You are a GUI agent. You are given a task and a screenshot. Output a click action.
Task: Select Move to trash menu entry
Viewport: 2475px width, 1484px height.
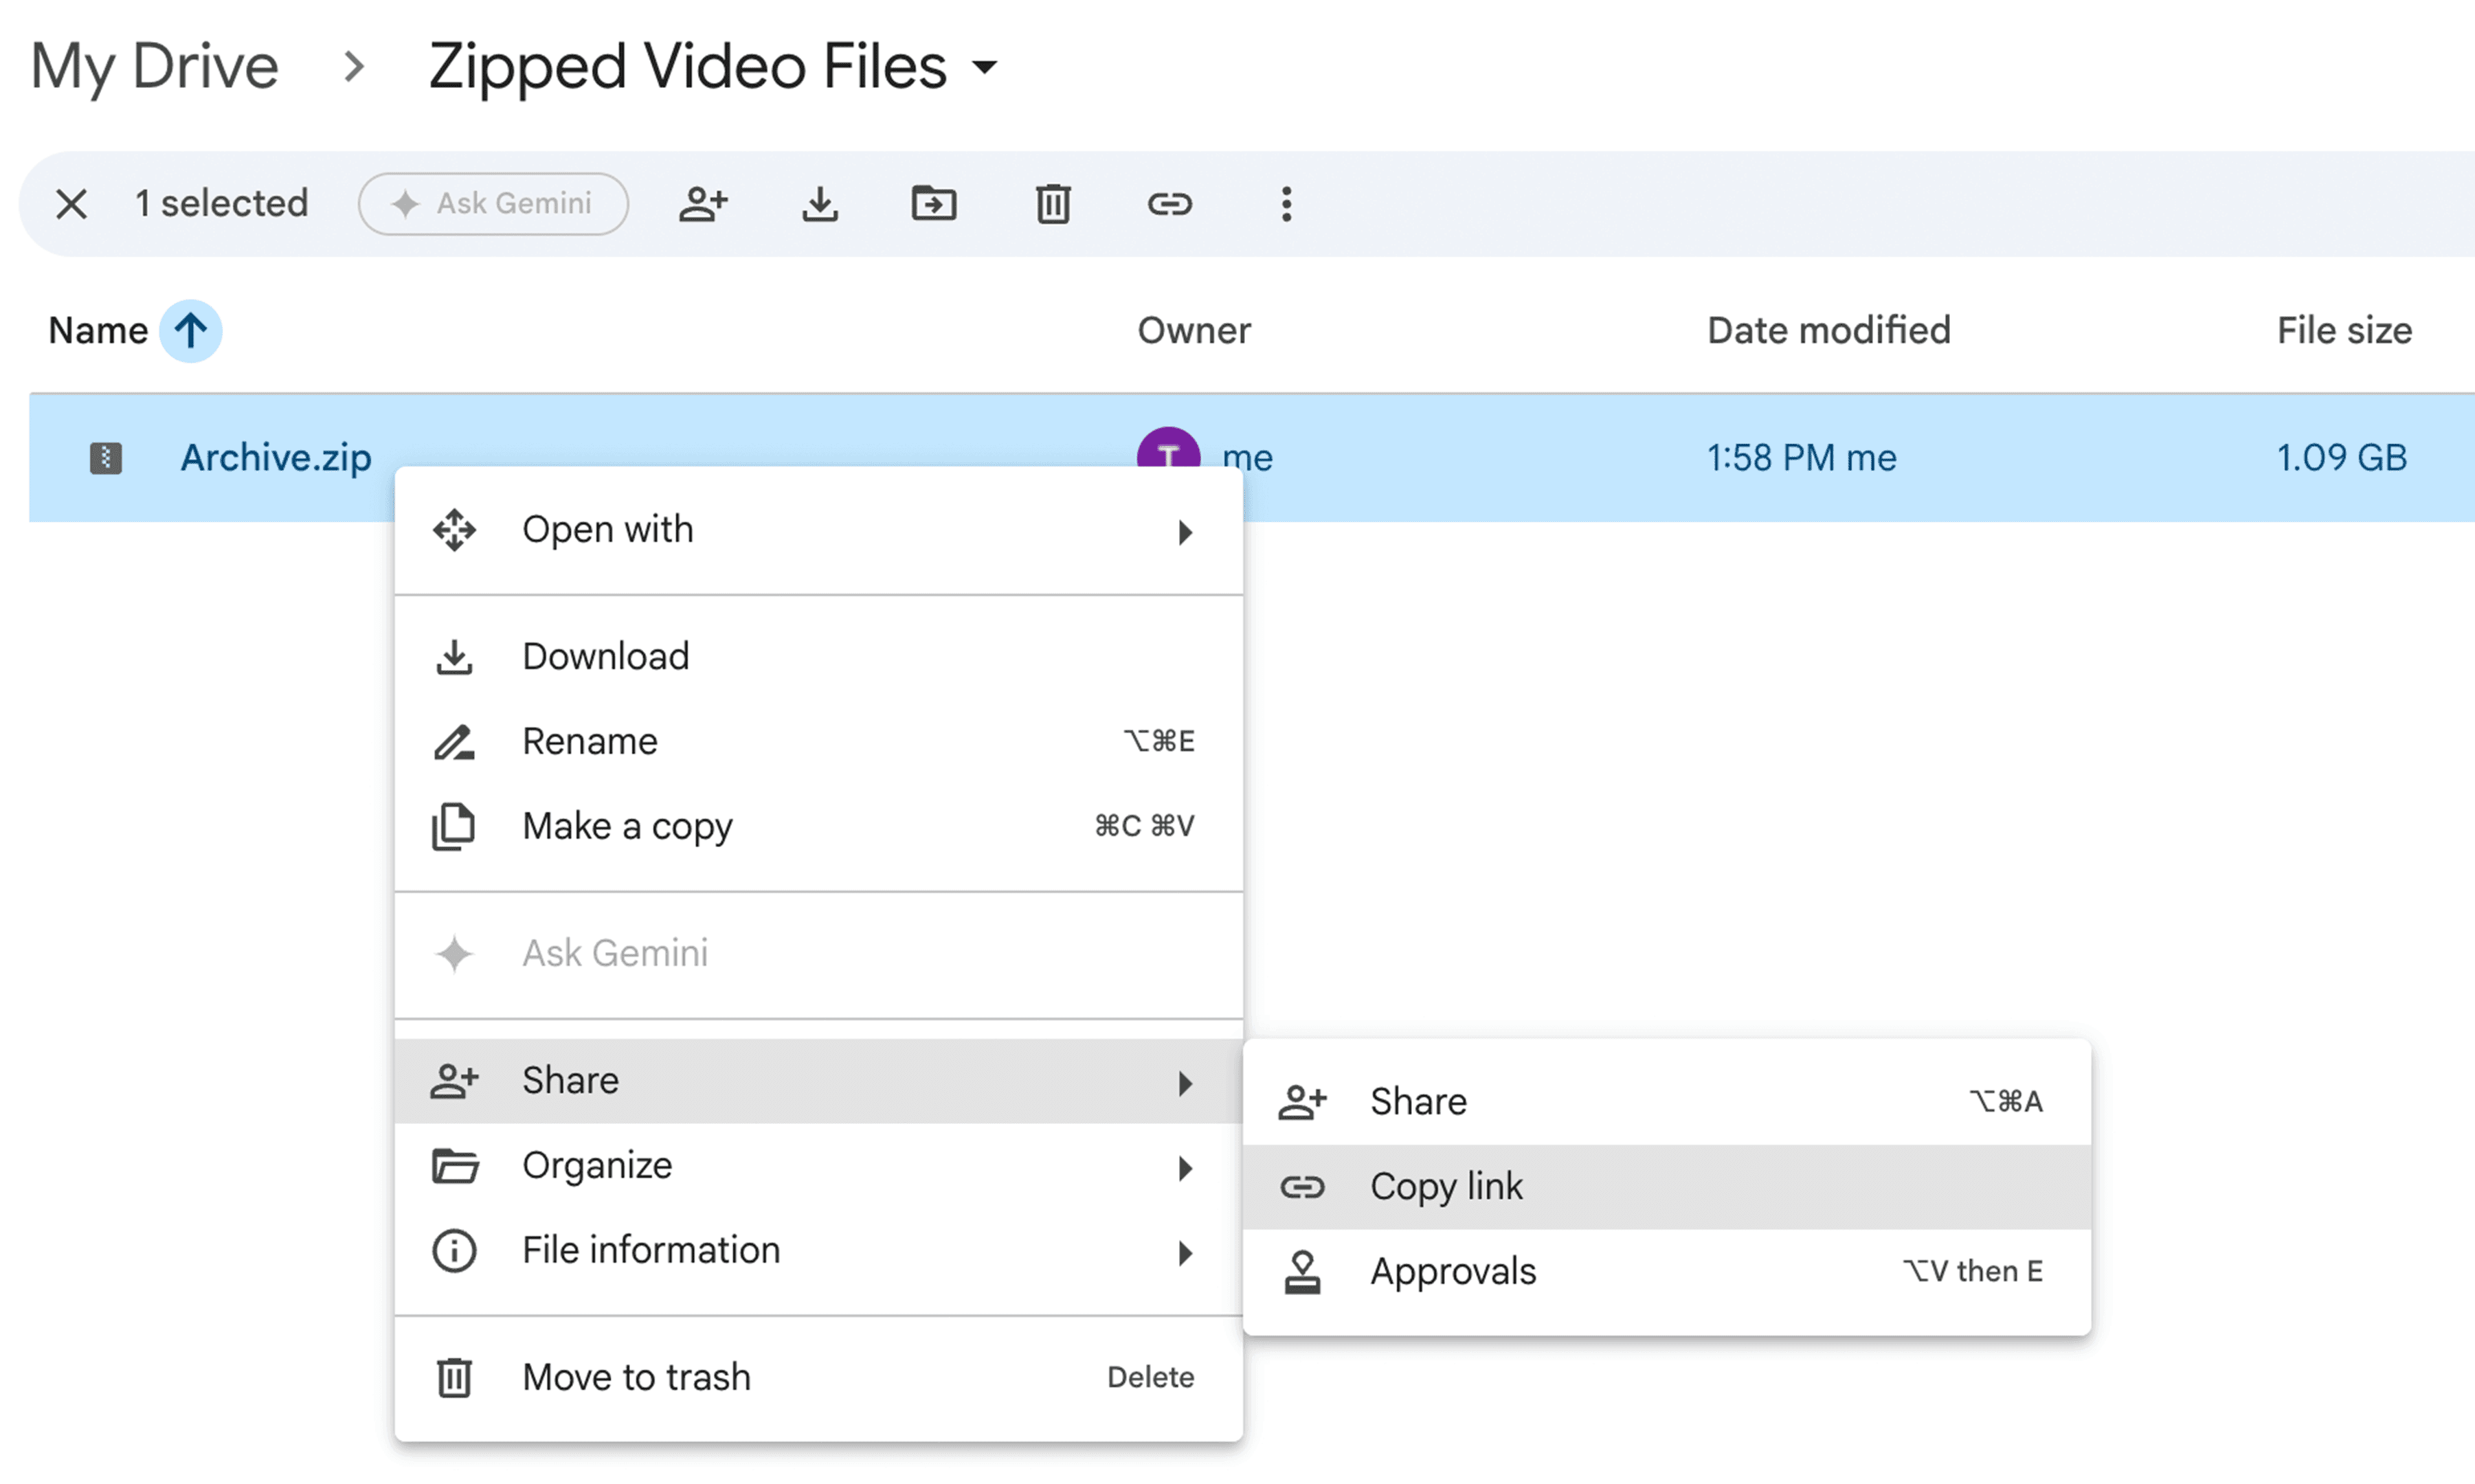(x=818, y=1377)
